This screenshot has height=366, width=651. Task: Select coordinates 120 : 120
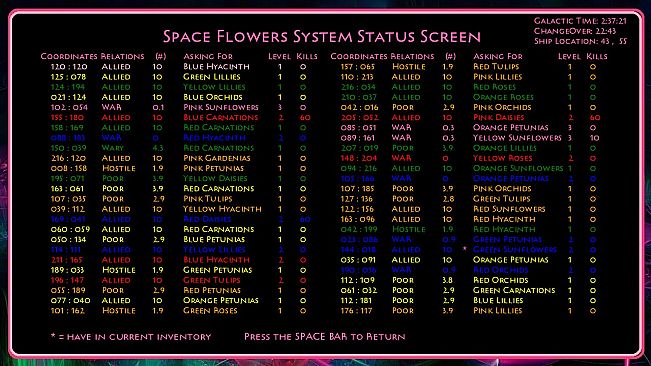click(69, 66)
